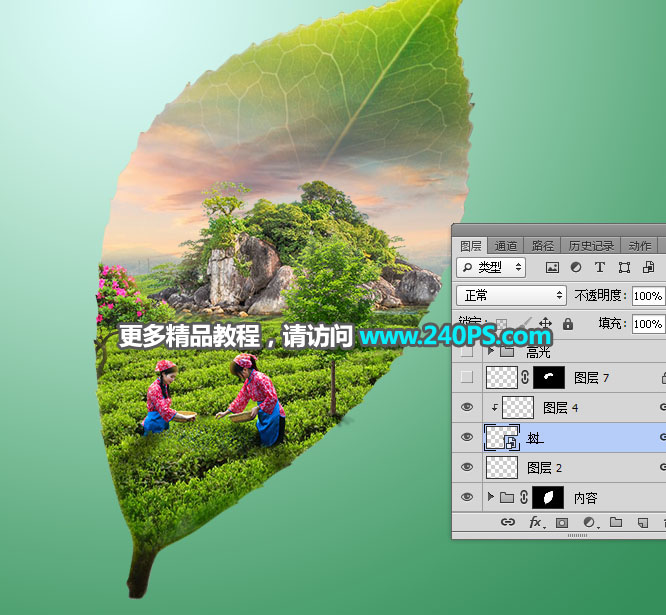This screenshot has height=615, width=666.
Task: Click the link layers chain icon
Action: coord(508,522)
